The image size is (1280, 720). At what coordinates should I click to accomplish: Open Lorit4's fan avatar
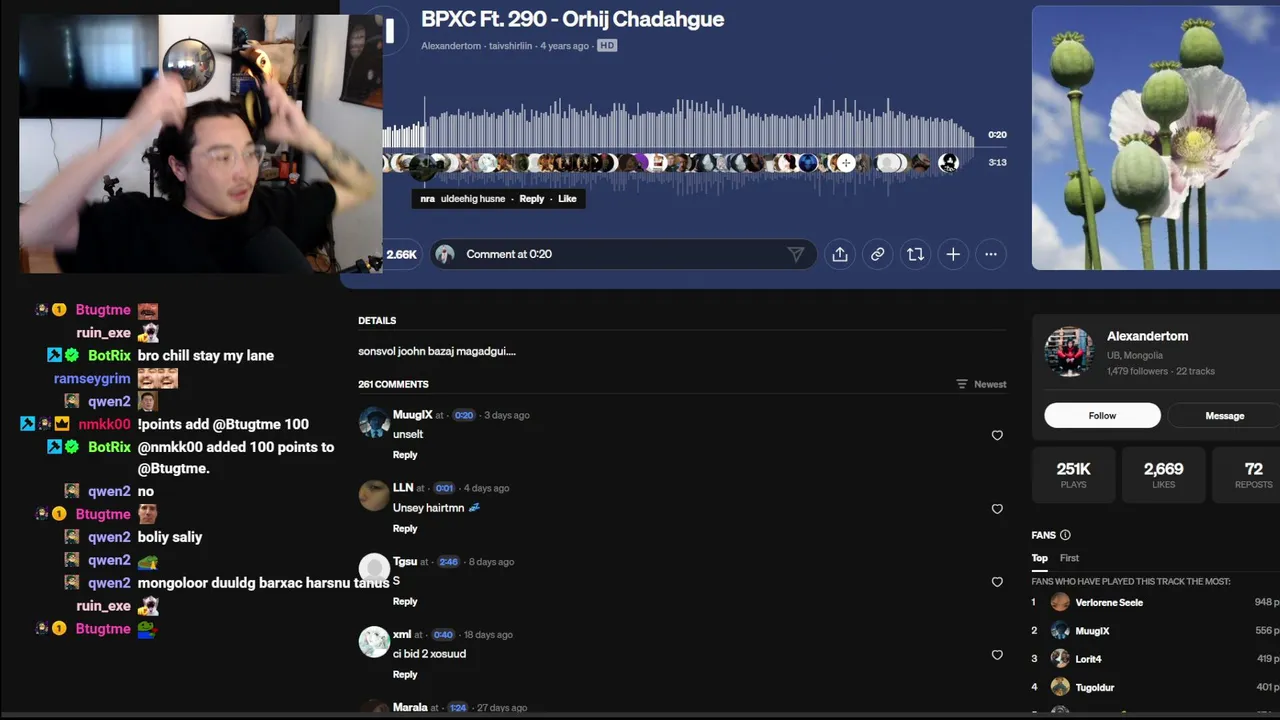pos(1060,659)
